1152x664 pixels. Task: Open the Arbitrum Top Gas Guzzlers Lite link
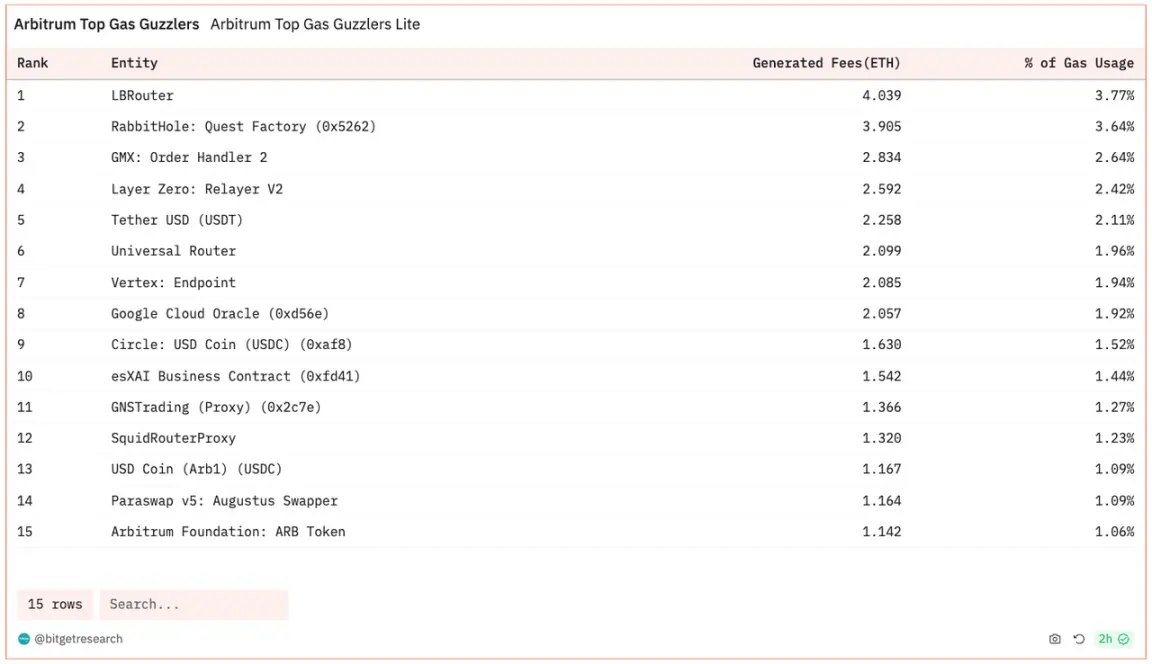pos(315,24)
